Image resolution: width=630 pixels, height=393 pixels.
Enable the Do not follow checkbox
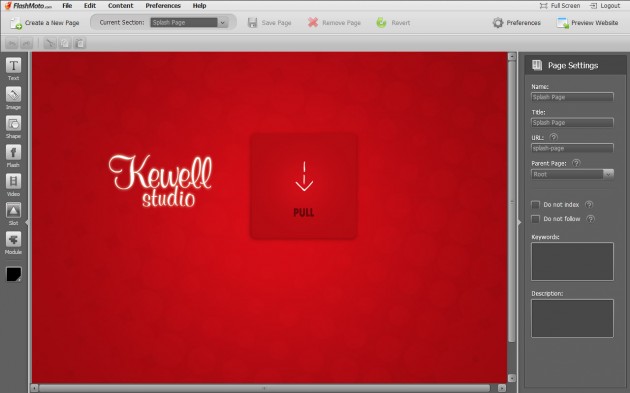535,219
